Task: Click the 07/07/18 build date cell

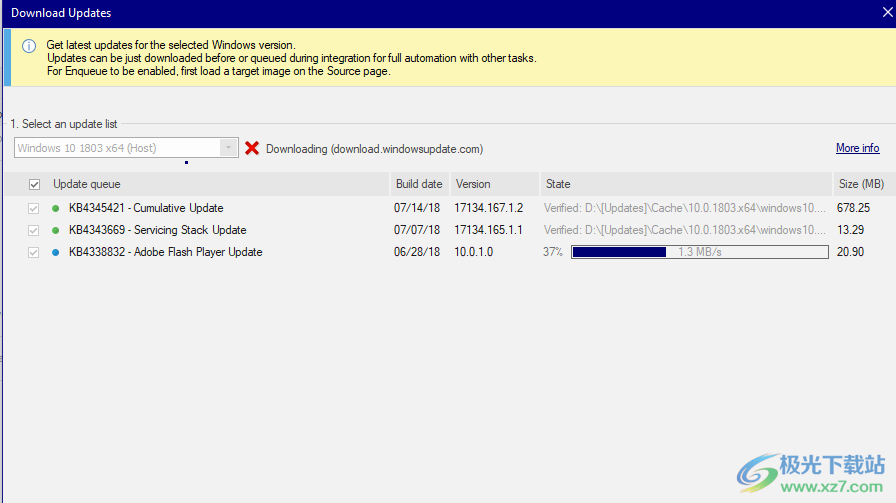Action: point(417,230)
